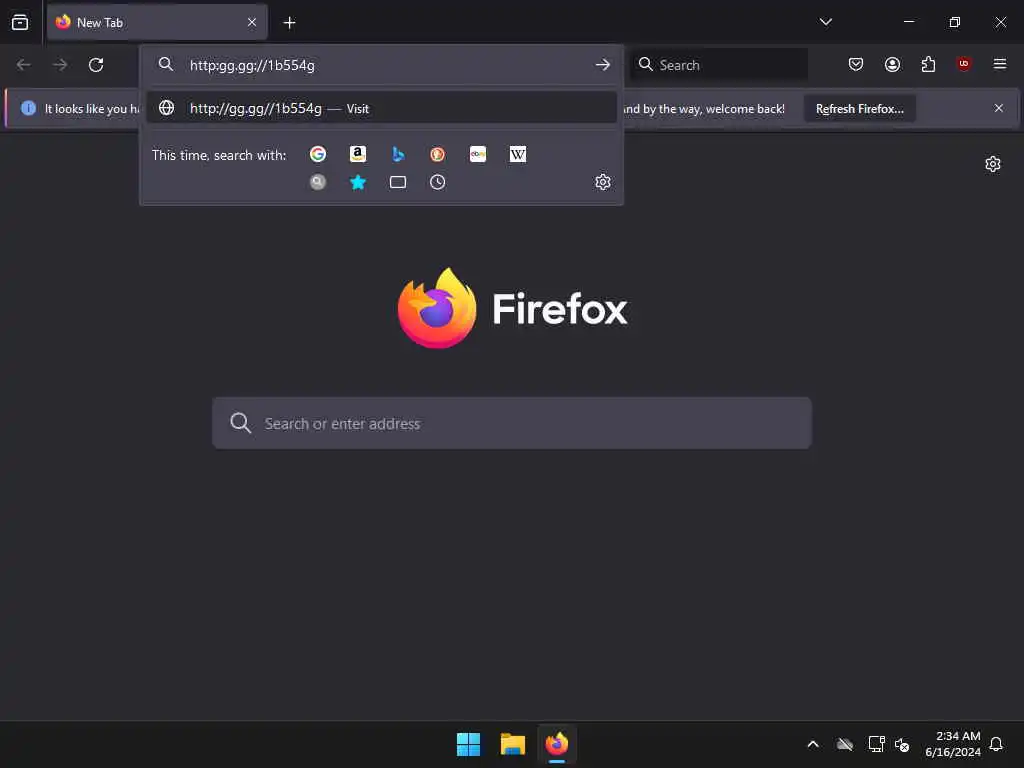Image resolution: width=1024 pixels, height=768 pixels.
Task: Search this time with eBay
Action: pos(478,154)
